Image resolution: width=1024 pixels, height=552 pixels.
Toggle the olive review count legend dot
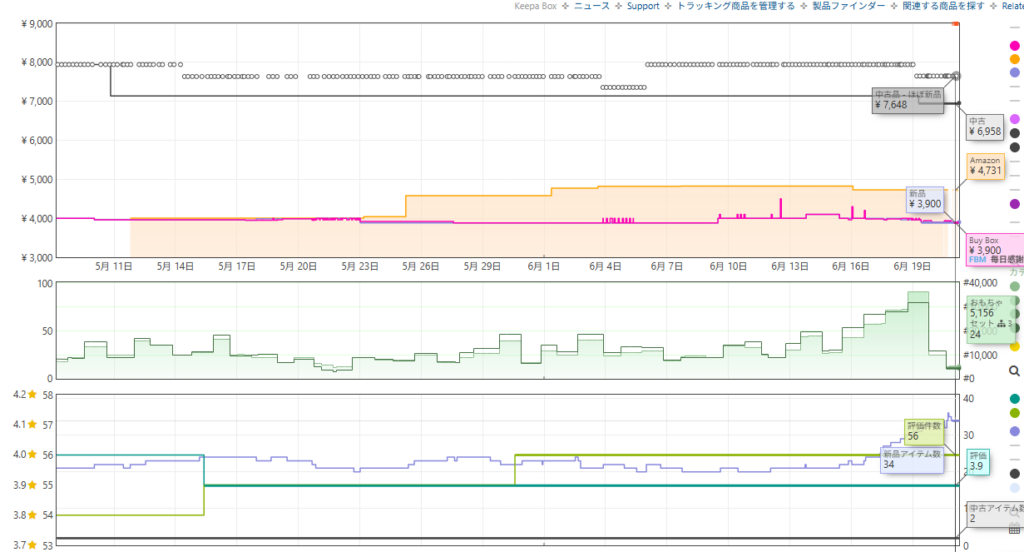pos(1014,413)
